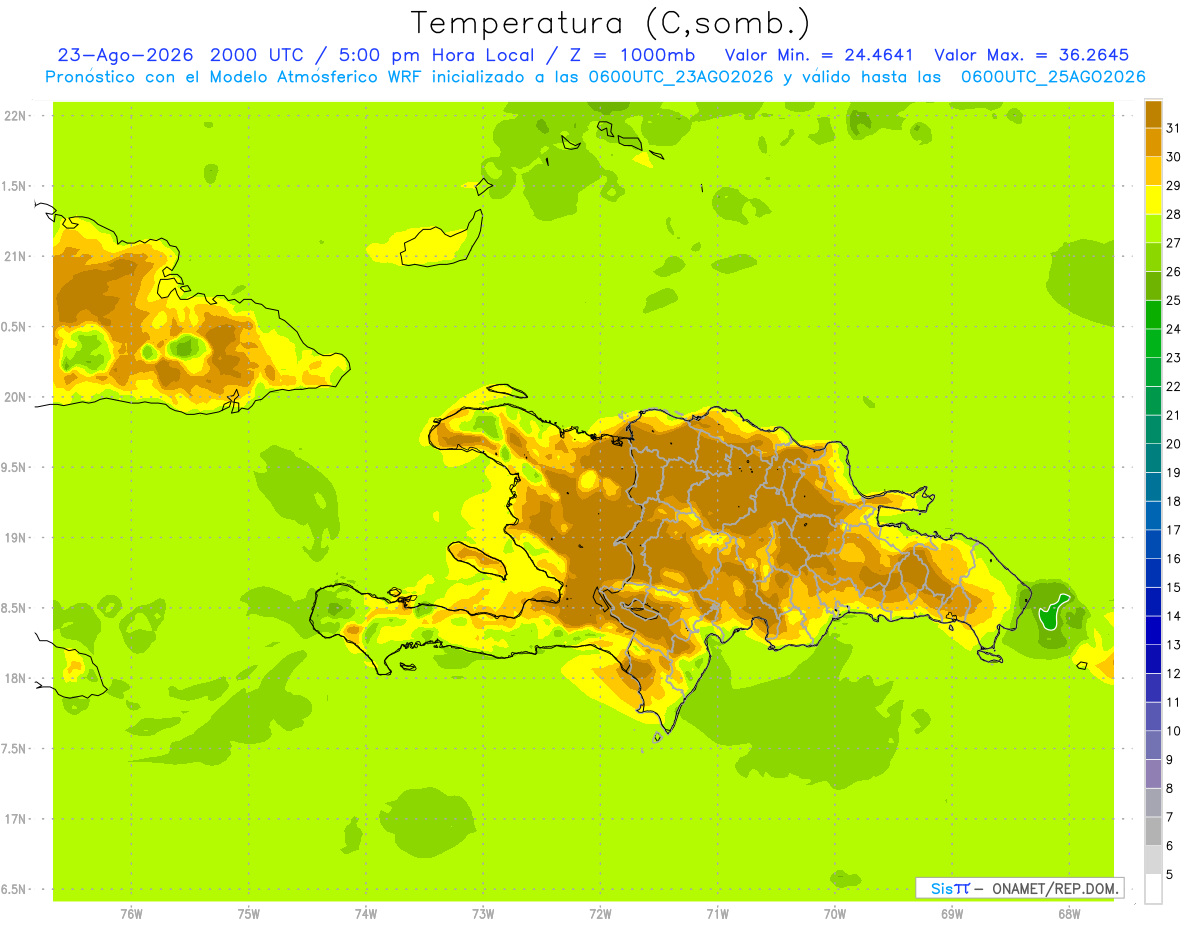Screen dimensions: 1200x927
Task: Click the legend swatch between 30 and 31
Action: [x=1153, y=142]
